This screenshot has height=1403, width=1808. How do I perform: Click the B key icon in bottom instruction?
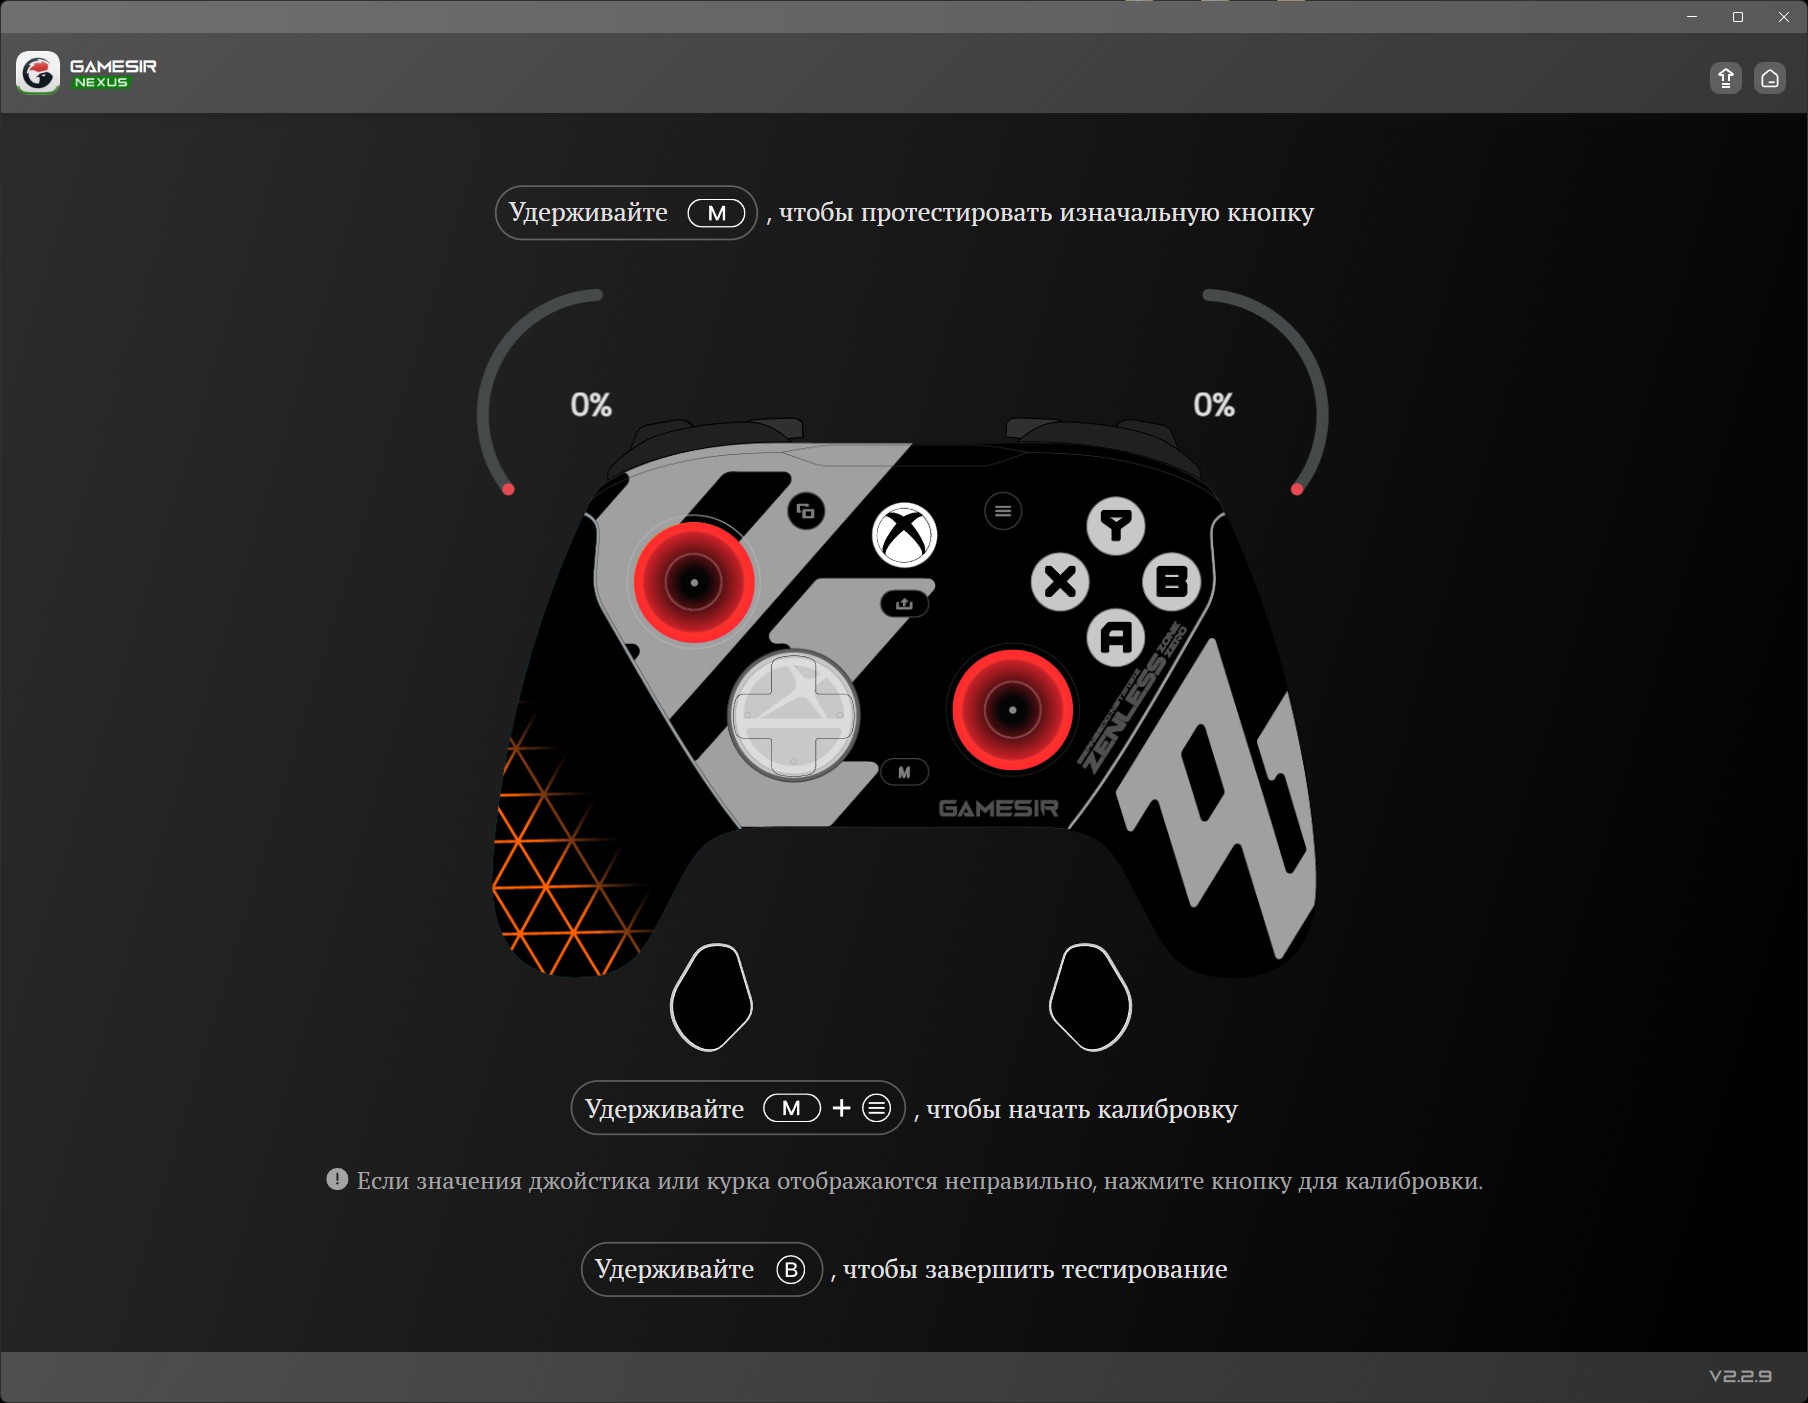[791, 1269]
